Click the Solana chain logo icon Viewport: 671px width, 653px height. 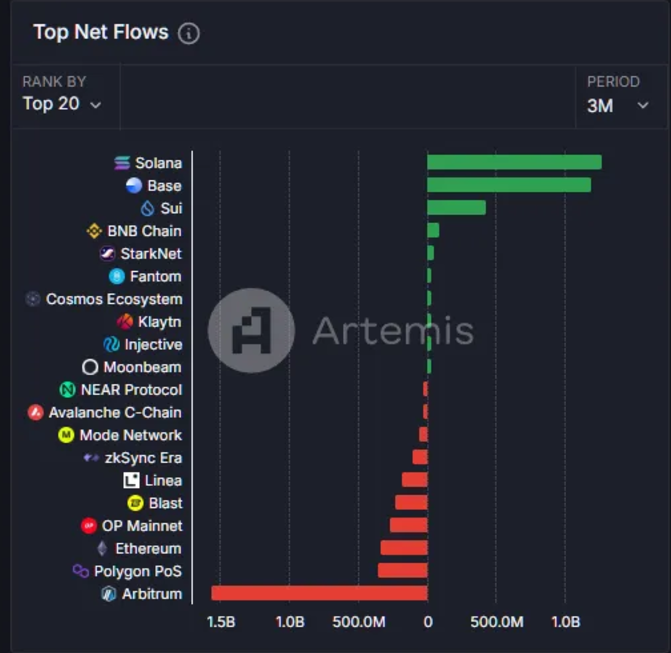point(123,163)
